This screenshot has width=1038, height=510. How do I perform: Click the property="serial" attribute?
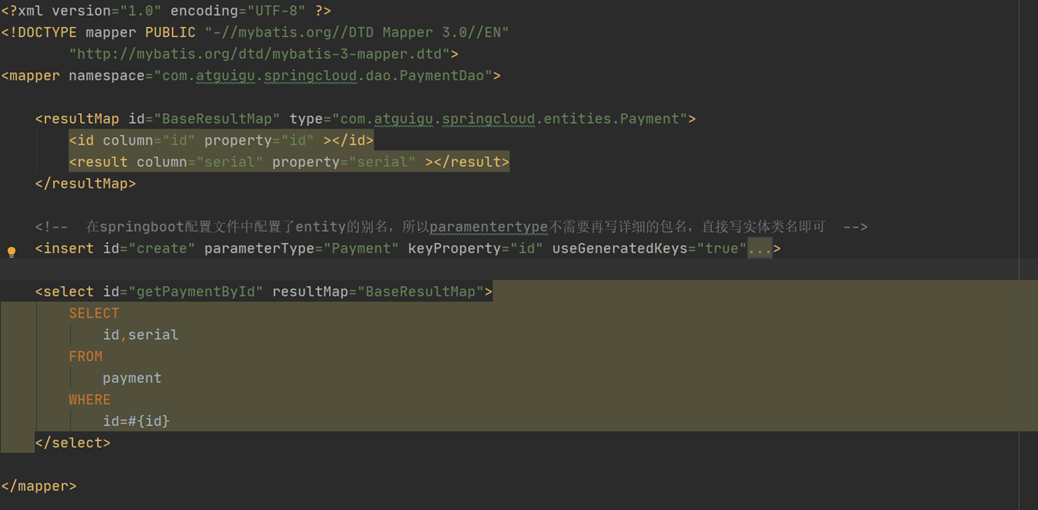pyautogui.click(x=344, y=162)
